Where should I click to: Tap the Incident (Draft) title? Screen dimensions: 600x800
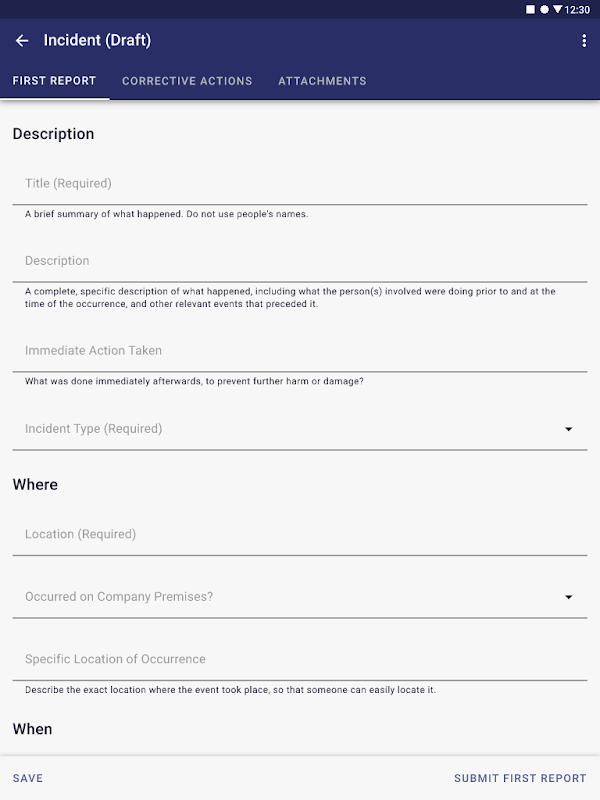coord(97,41)
